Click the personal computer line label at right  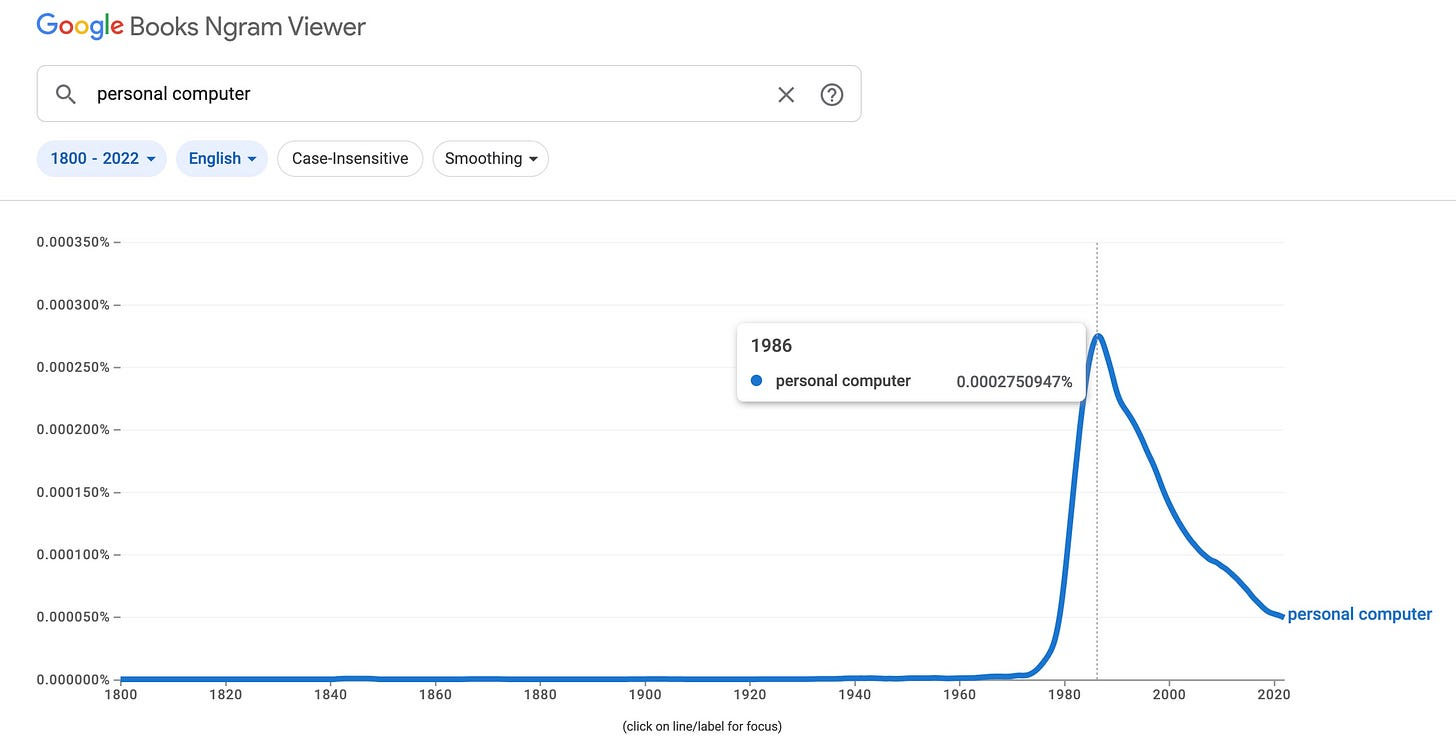(x=1360, y=614)
